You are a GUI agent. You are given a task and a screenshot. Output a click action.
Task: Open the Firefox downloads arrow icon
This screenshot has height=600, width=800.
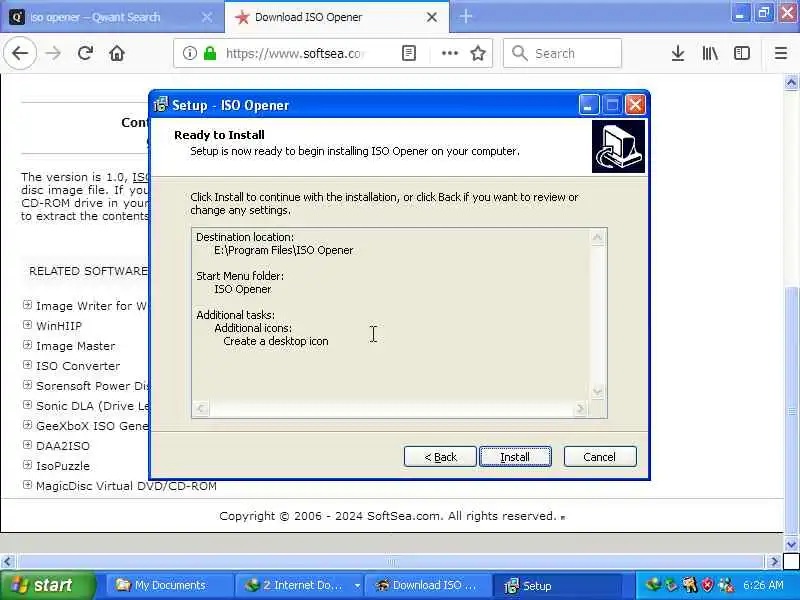tap(678, 53)
